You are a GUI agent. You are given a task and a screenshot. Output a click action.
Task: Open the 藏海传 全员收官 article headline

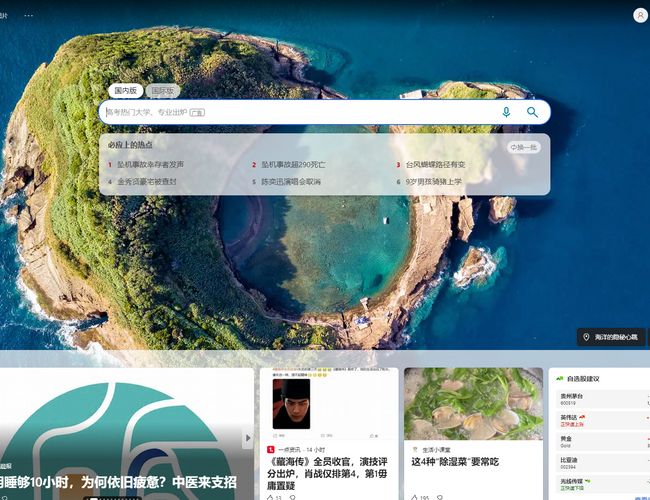327,473
